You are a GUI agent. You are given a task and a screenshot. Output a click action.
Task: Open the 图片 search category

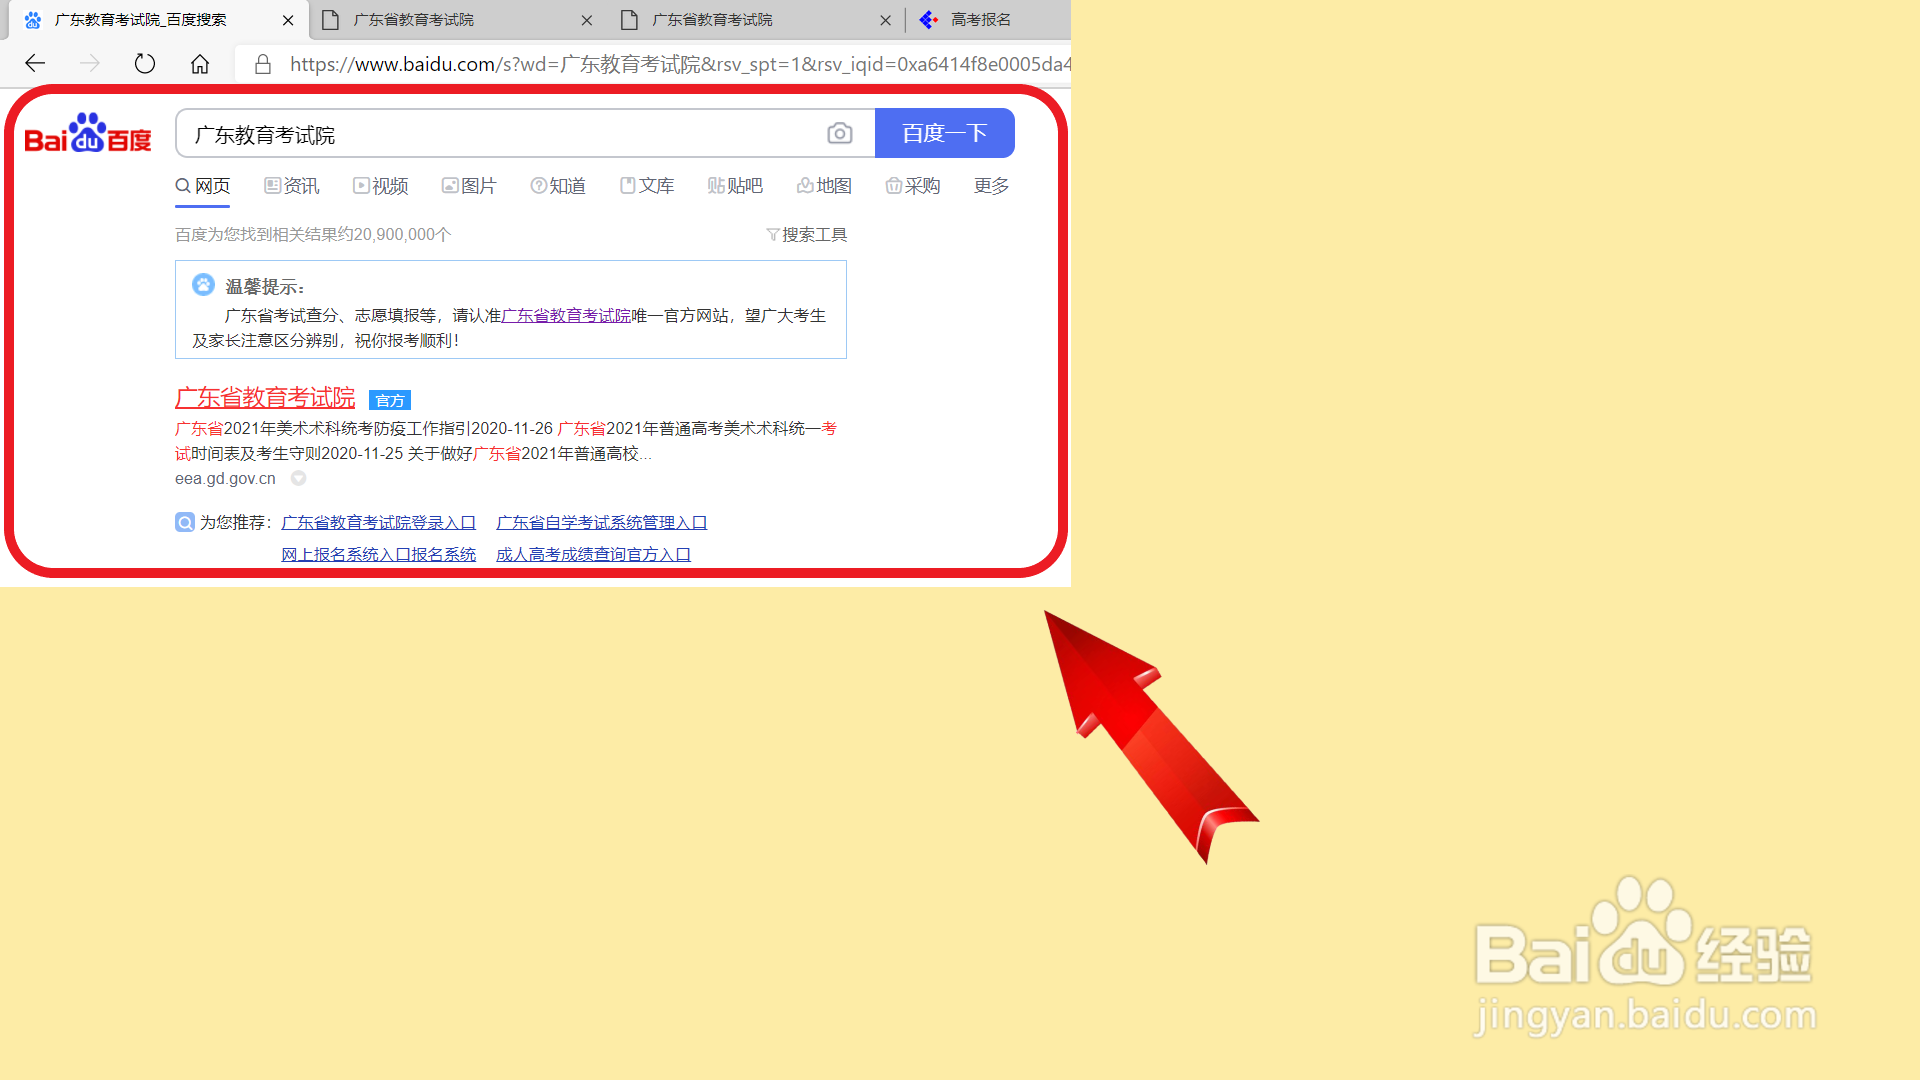(469, 186)
